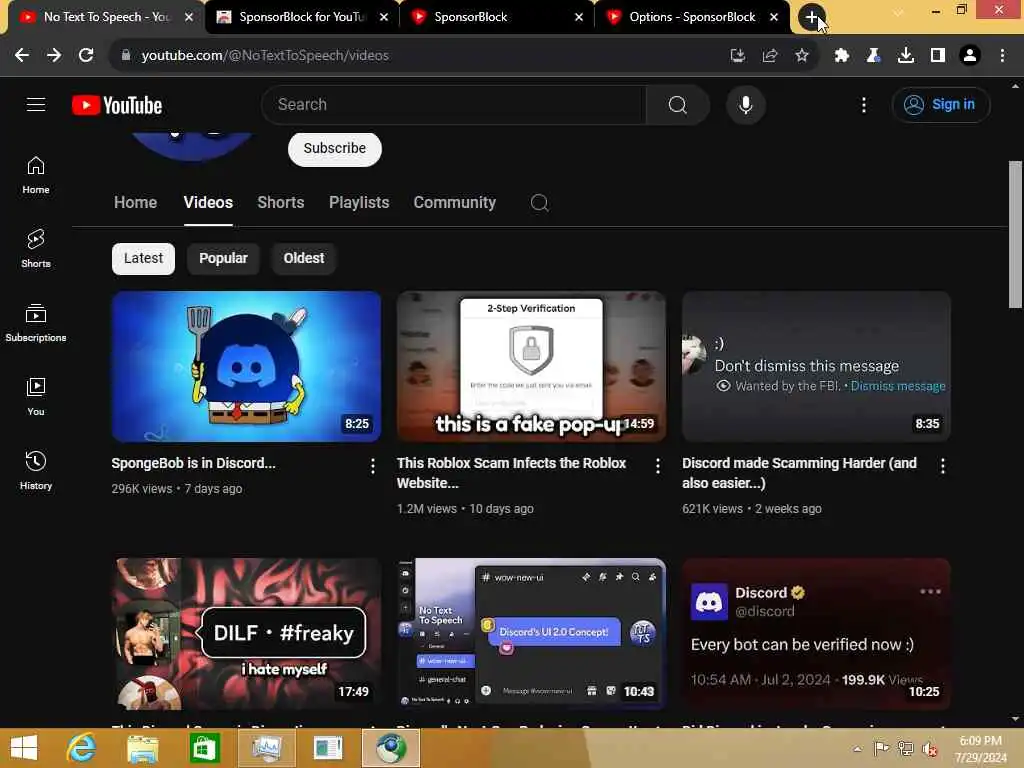Image resolution: width=1024 pixels, height=768 pixels.
Task: Open This Roblox Scam Infects title link
Action: pos(511,473)
